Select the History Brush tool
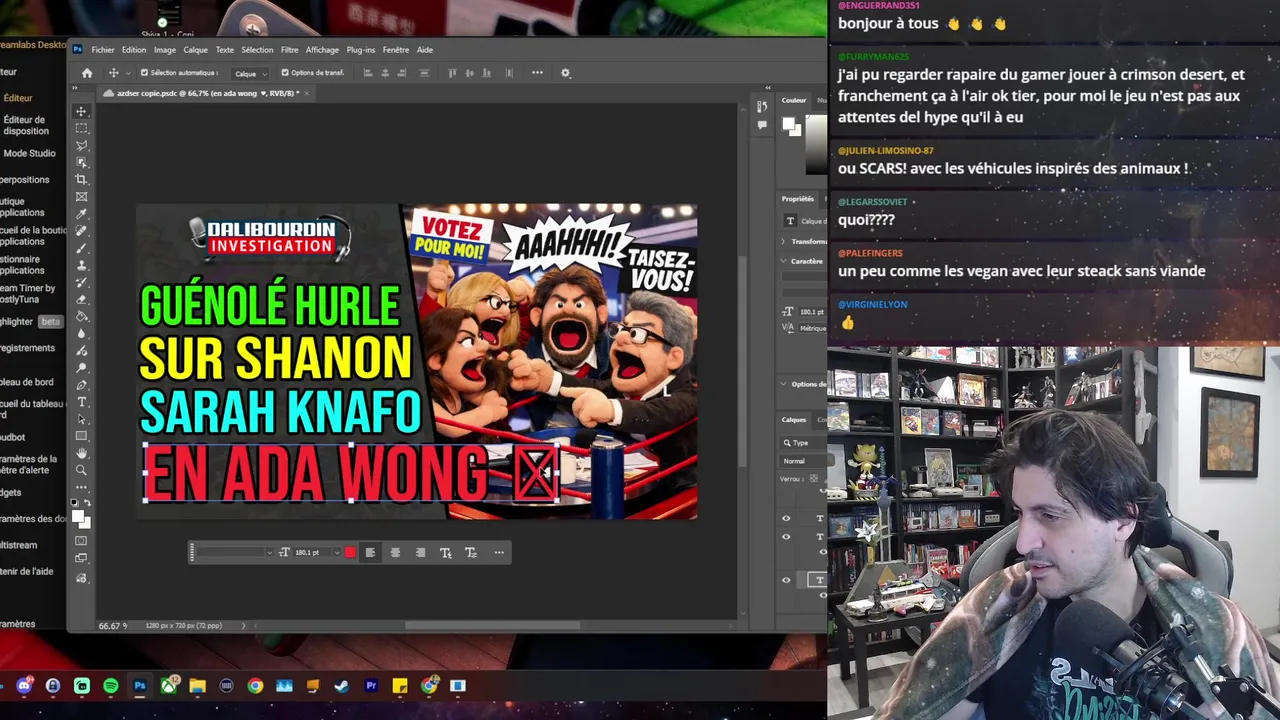This screenshot has width=1280, height=720. (x=81, y=283)
